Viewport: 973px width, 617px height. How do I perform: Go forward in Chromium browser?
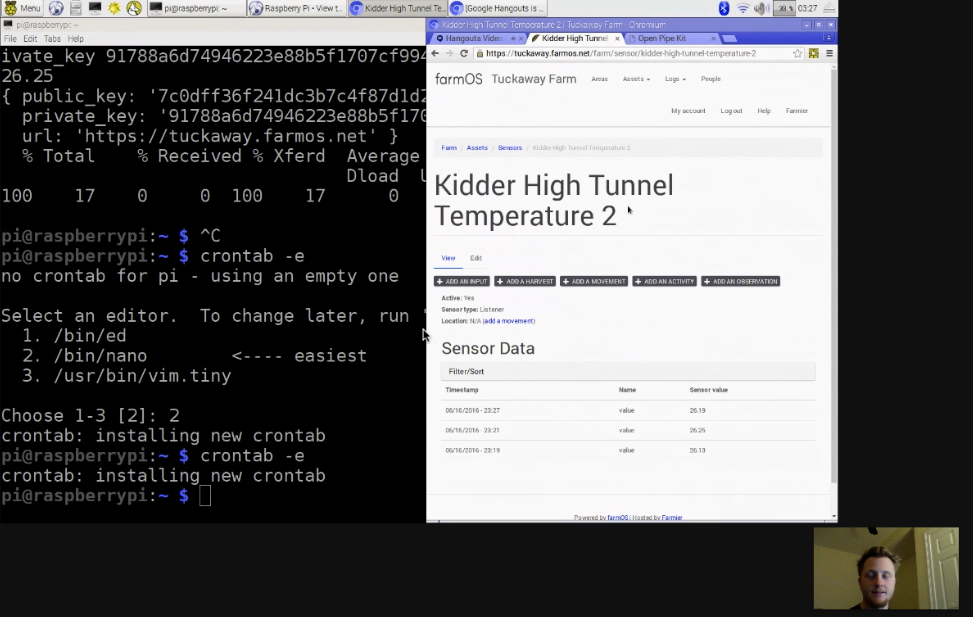point(449,53)
